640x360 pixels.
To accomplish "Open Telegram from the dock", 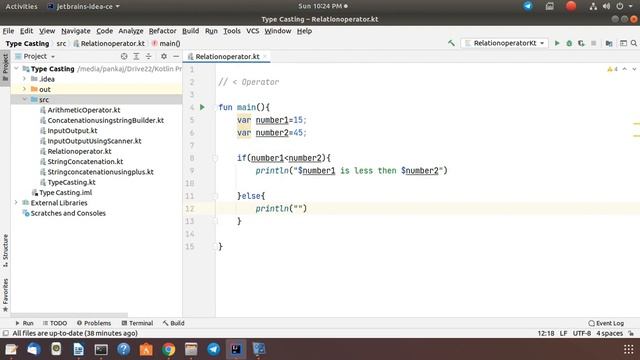I will pyautogui.click(x=213, y=349).
